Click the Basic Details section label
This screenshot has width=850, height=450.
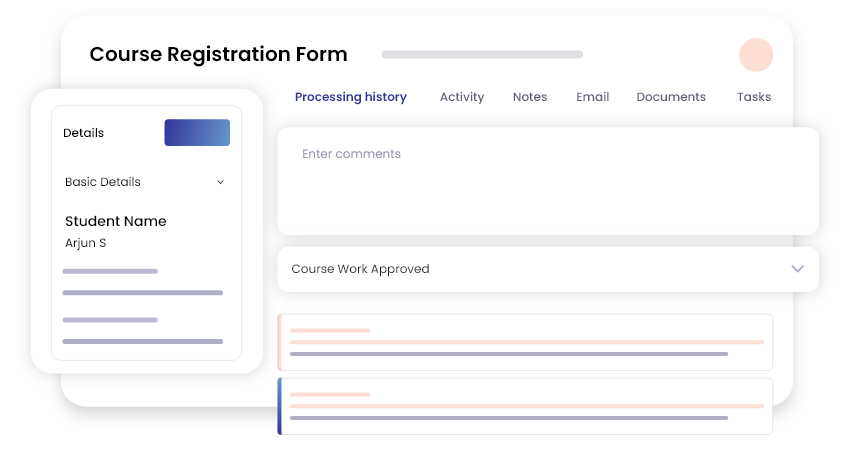[103, 182]
